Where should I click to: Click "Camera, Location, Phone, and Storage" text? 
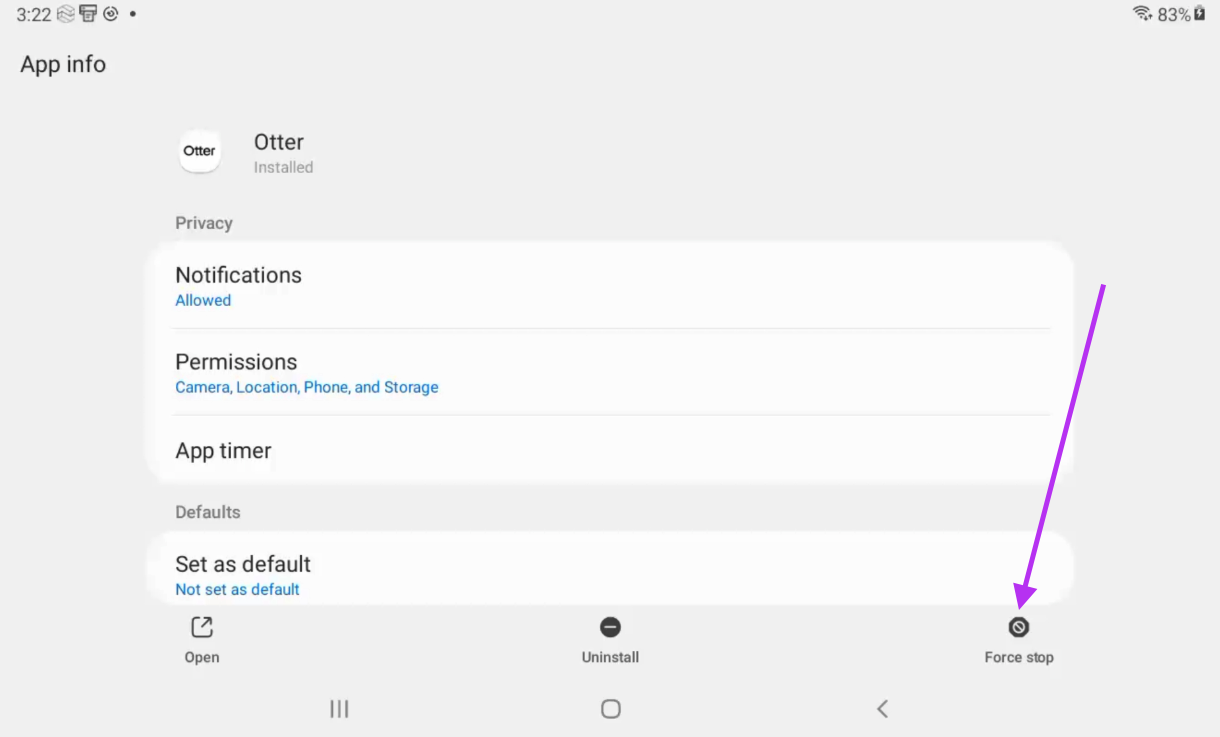307,387
